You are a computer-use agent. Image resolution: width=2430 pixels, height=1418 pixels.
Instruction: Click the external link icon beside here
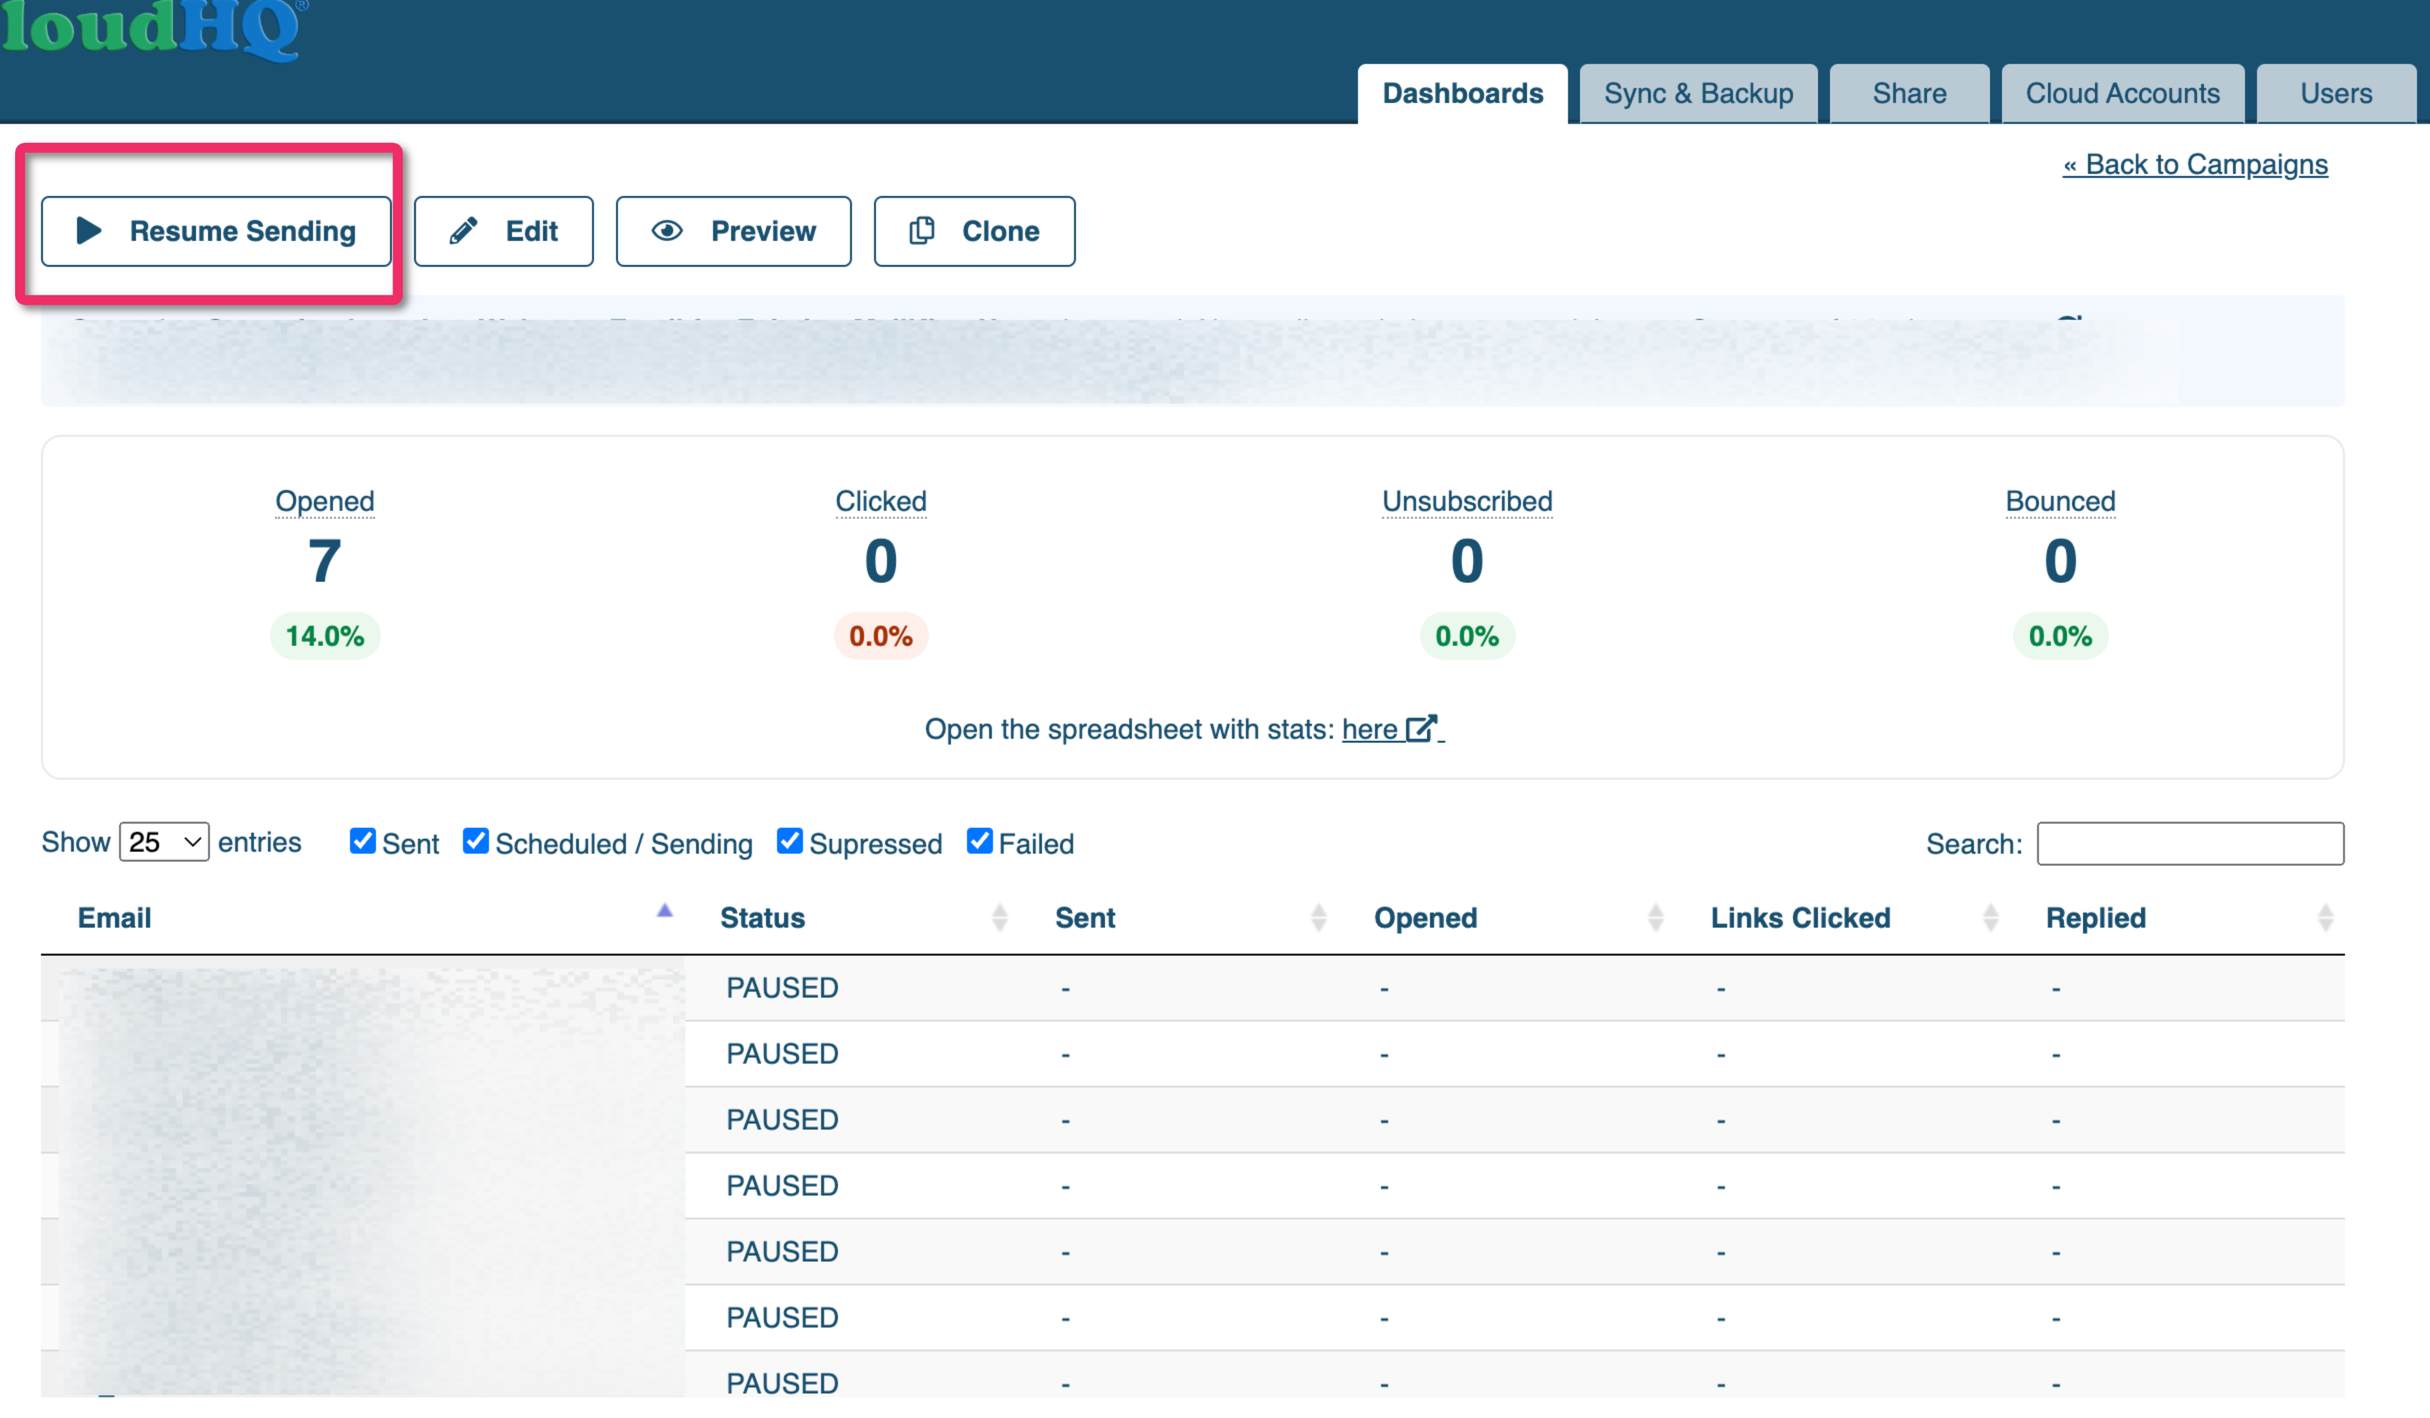coord(1421,728)
